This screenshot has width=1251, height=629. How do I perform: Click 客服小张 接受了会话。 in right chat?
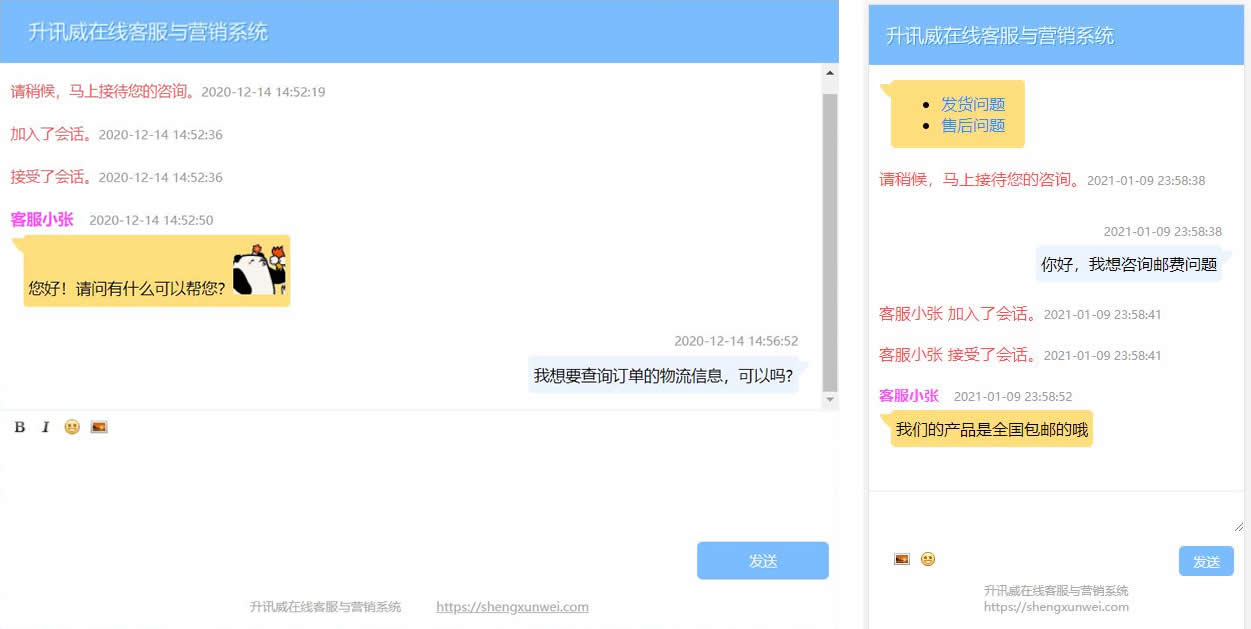coord(960,355)
